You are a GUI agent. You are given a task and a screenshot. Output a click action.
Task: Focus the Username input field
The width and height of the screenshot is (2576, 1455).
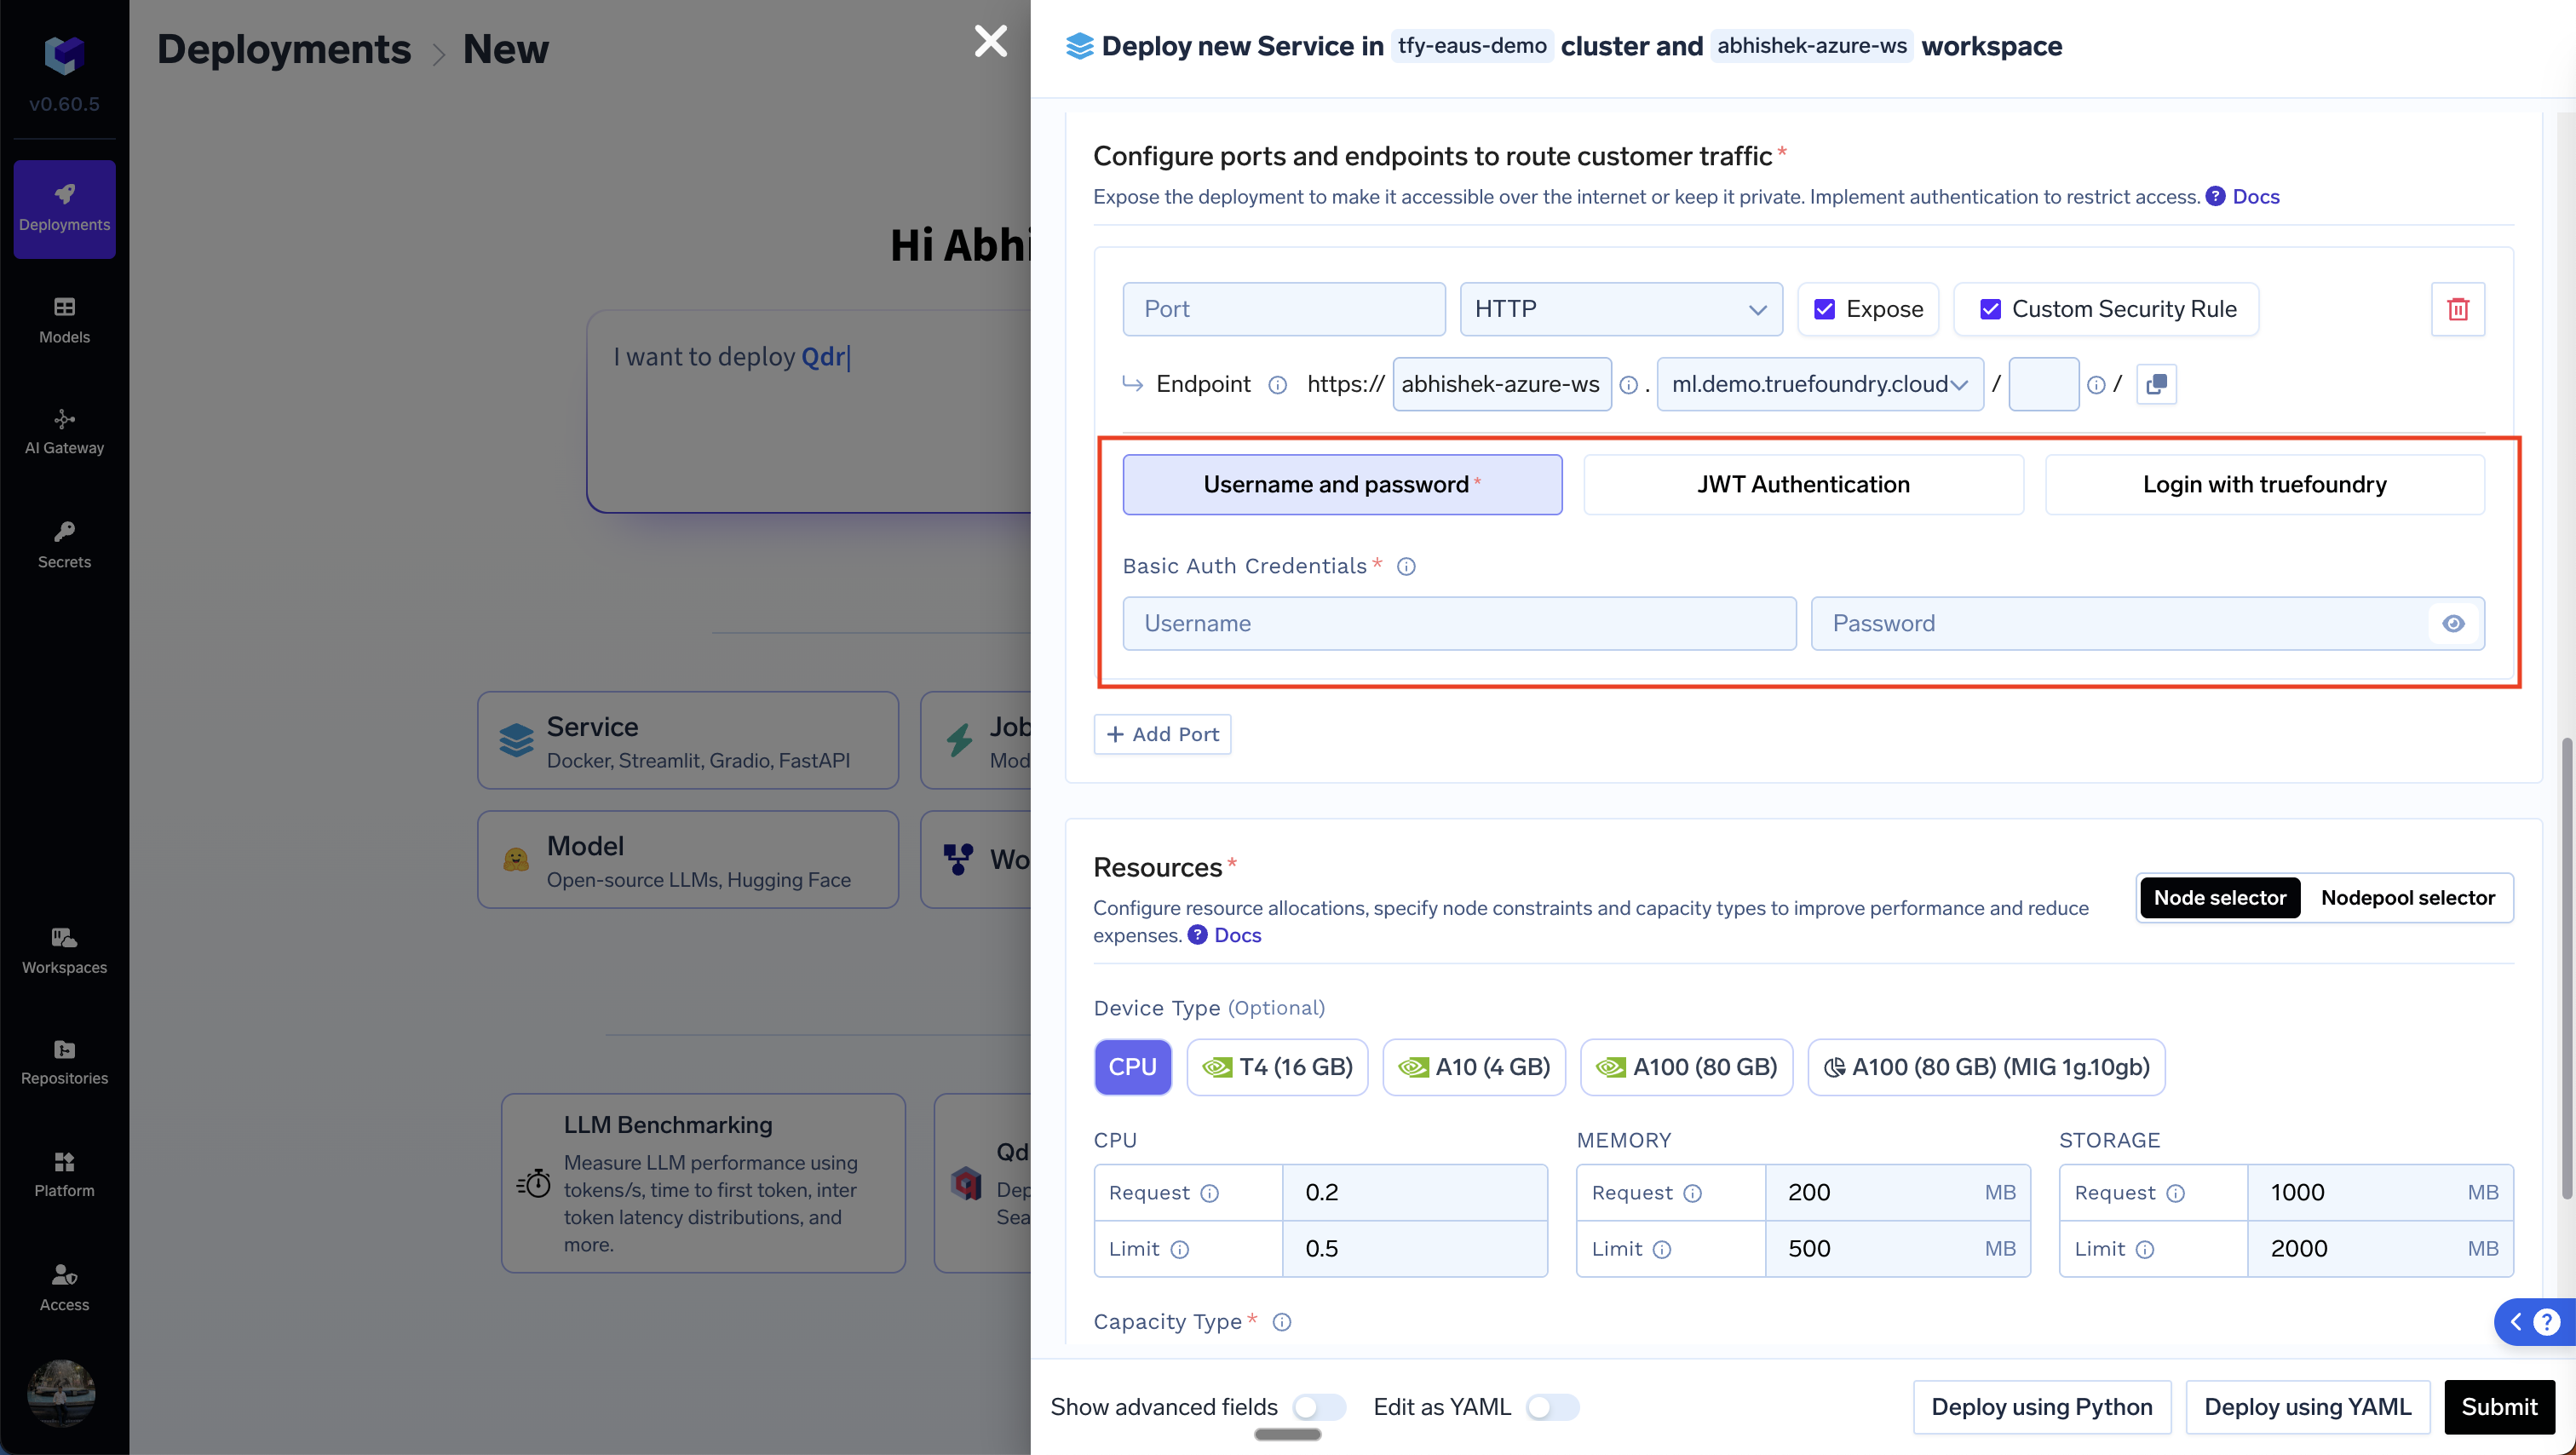coord(1459,624)
